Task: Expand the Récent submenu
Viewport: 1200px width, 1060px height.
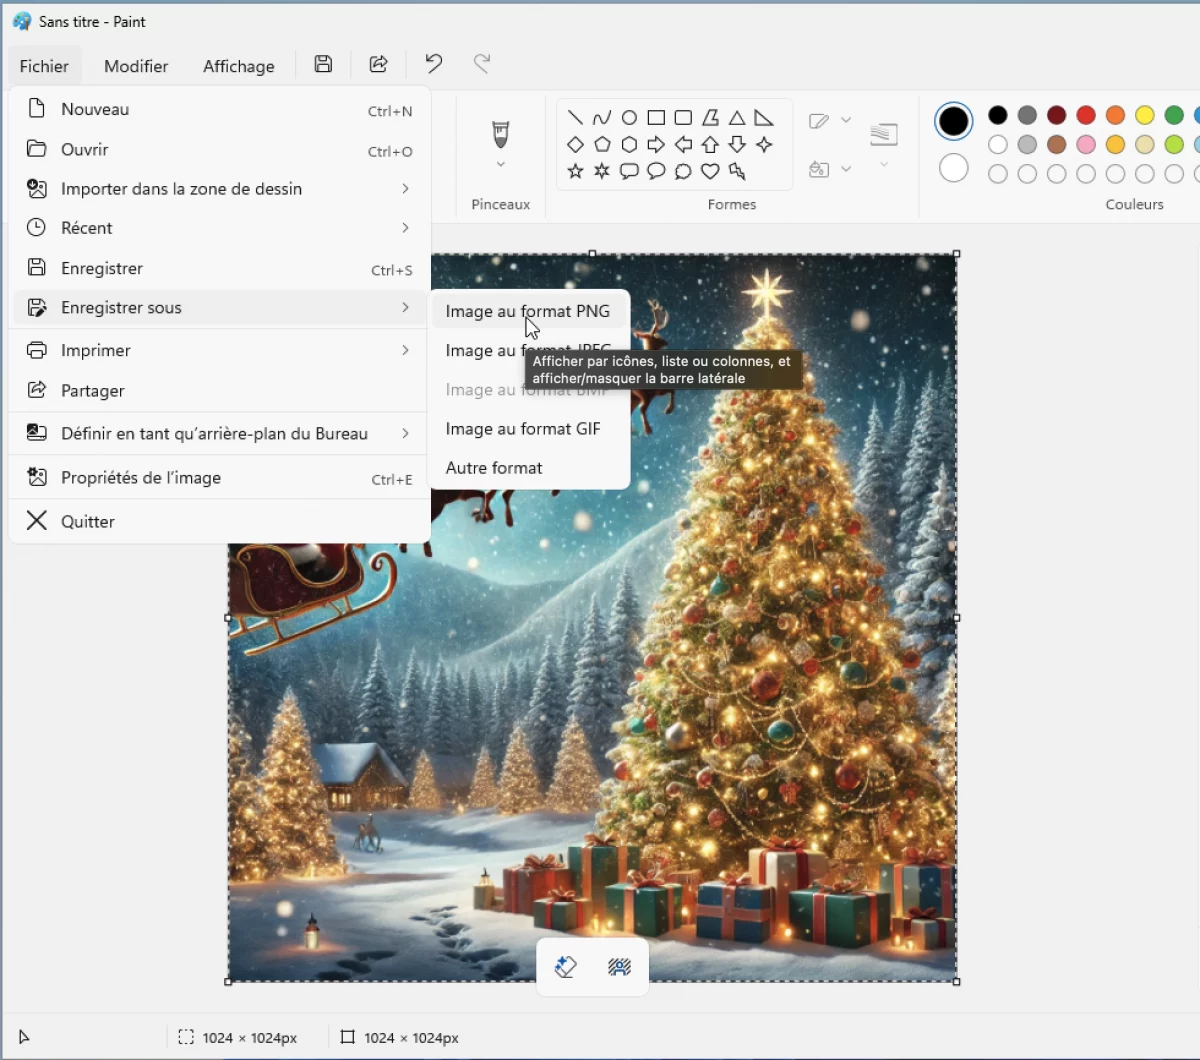Action: (x=405, y=227)
